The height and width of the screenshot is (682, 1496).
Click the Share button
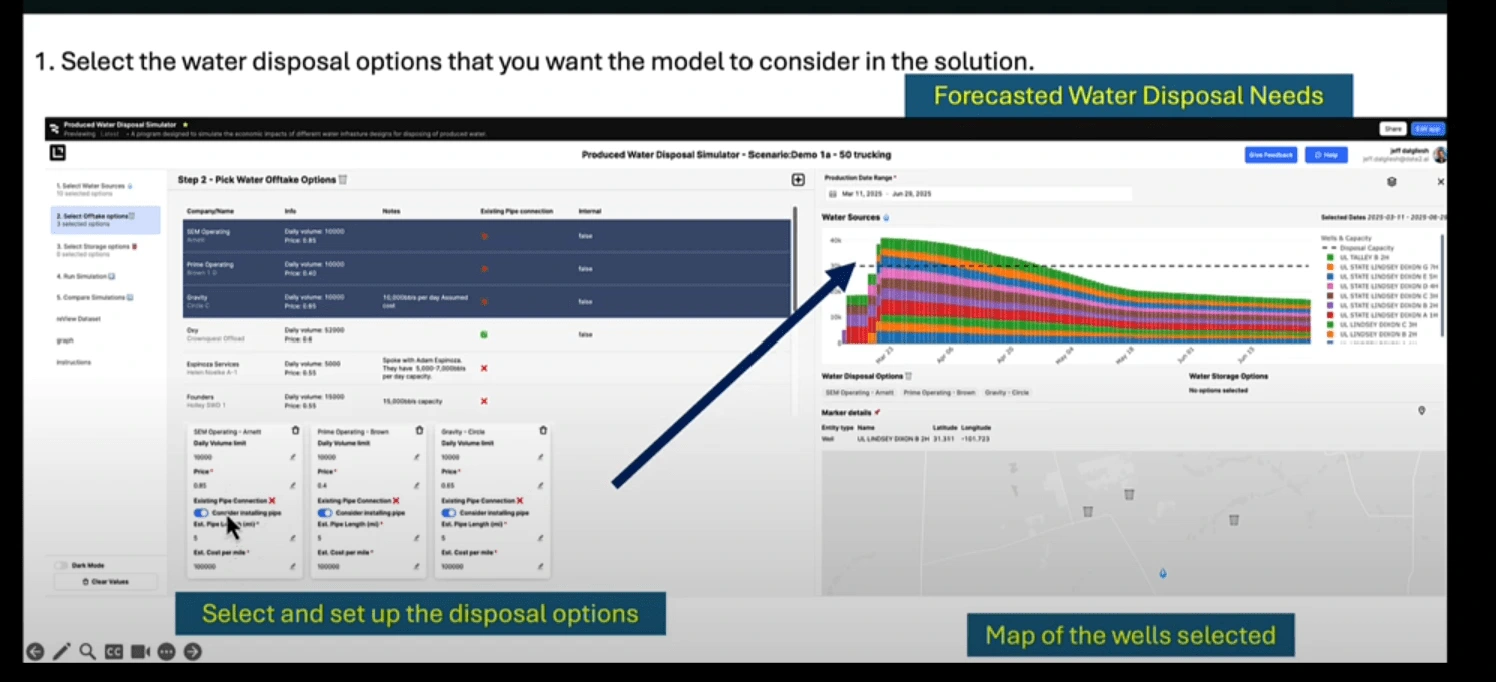point(1393,129)
